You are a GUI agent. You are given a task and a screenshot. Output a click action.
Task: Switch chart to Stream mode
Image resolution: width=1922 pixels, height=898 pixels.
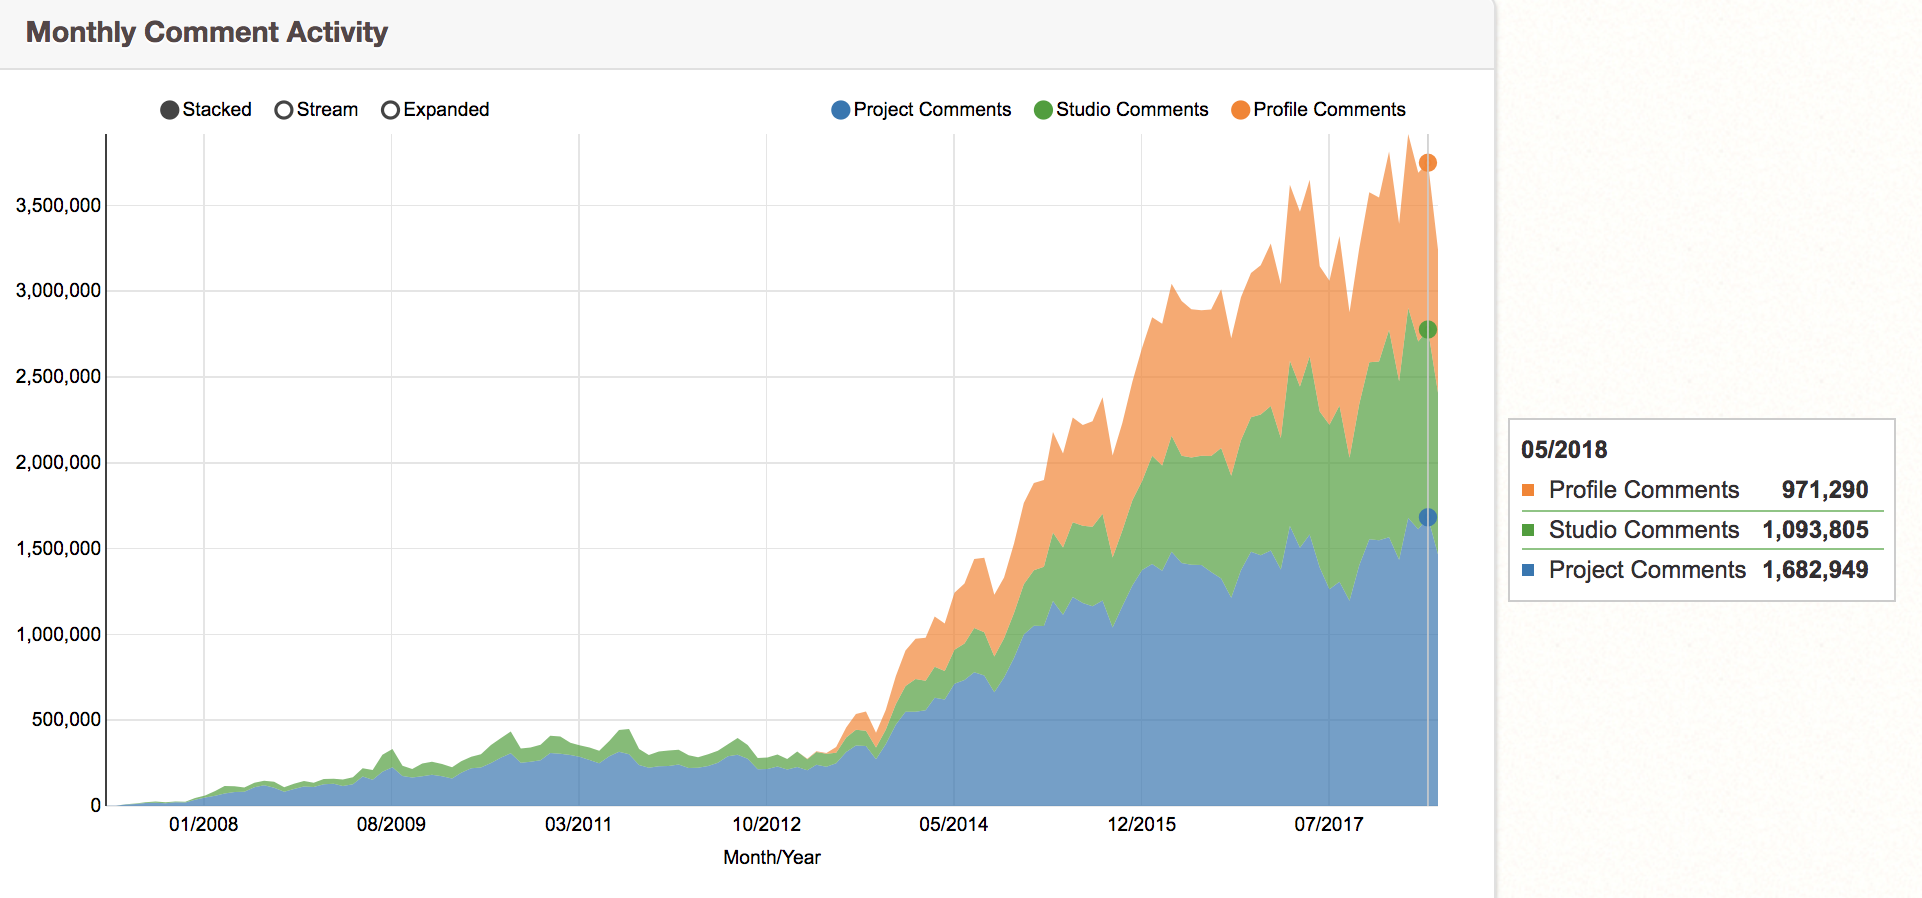click(284, 110)
